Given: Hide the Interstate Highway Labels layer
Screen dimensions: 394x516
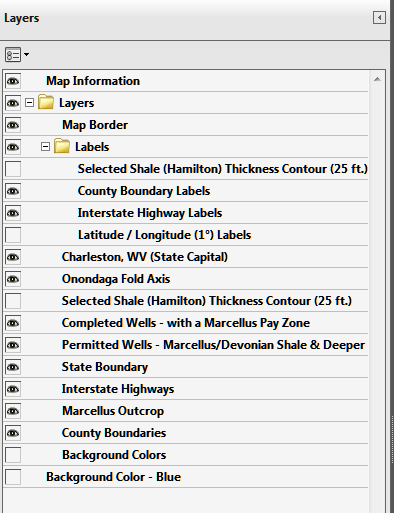Looking at the screenshot, I should 13,213.
